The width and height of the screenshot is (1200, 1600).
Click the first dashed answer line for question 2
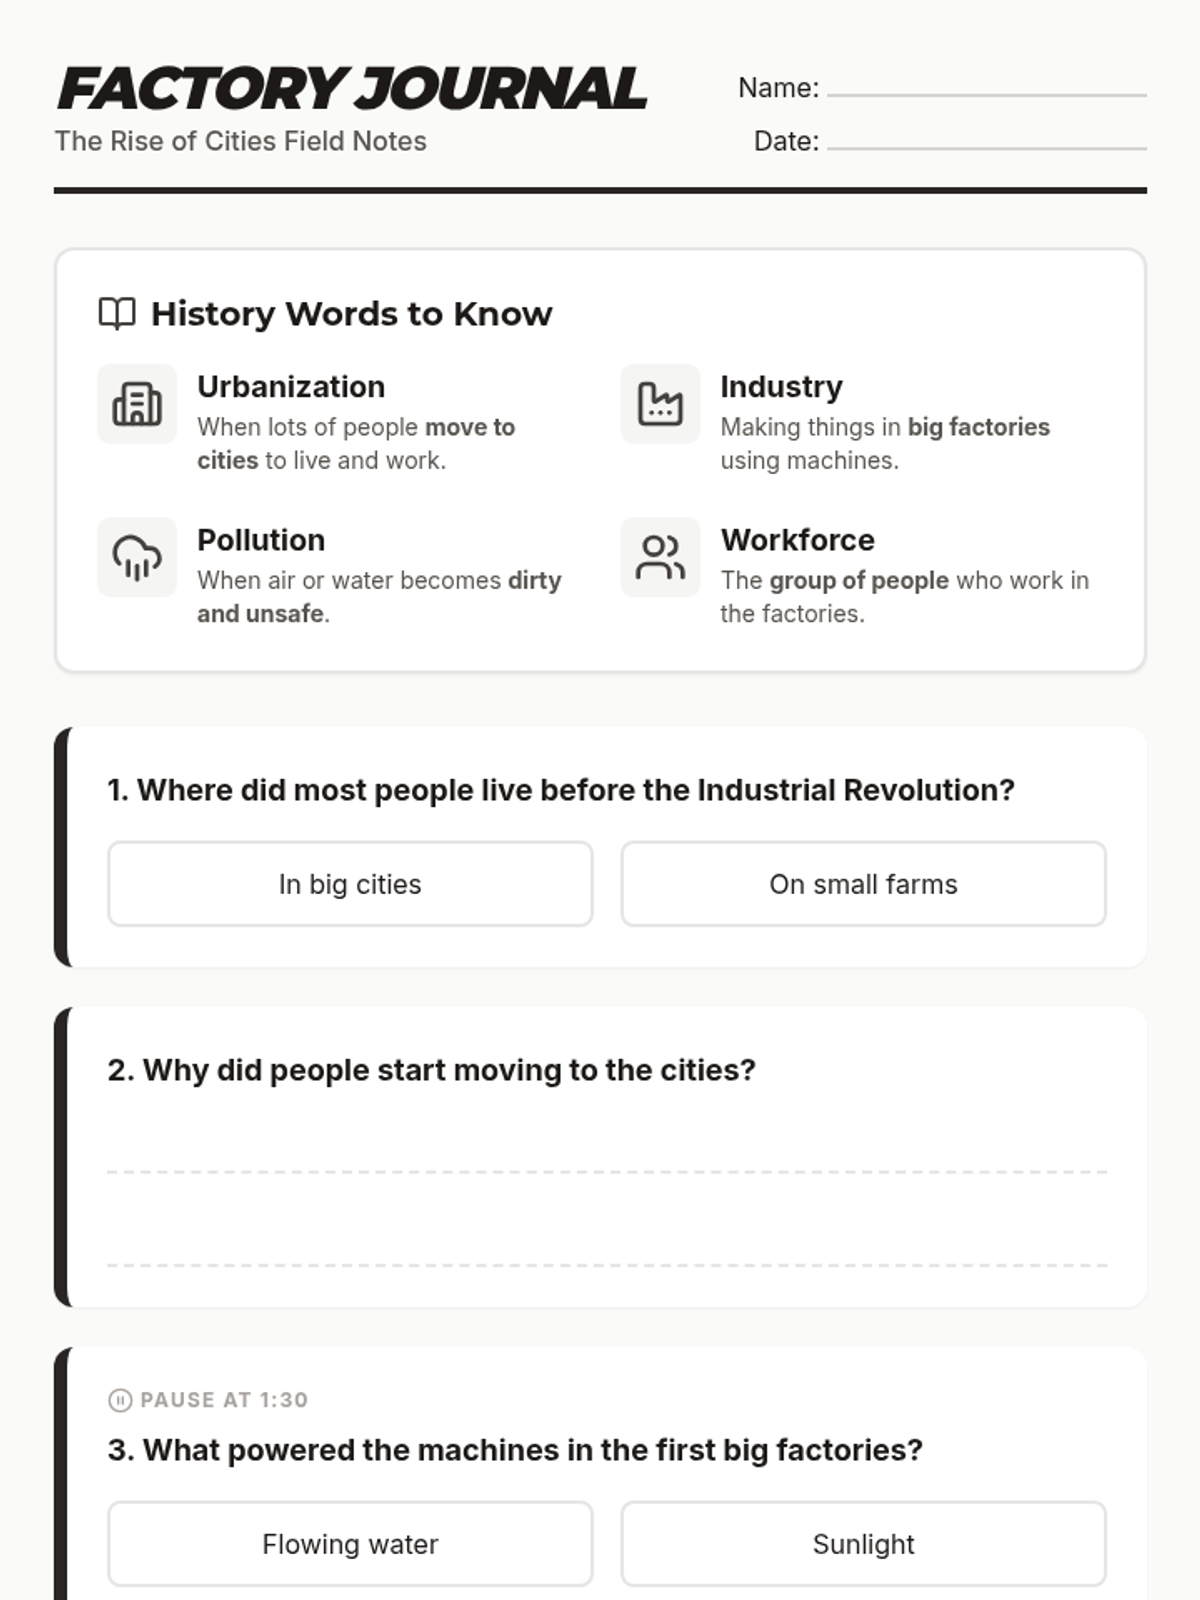coord(607,1171)
